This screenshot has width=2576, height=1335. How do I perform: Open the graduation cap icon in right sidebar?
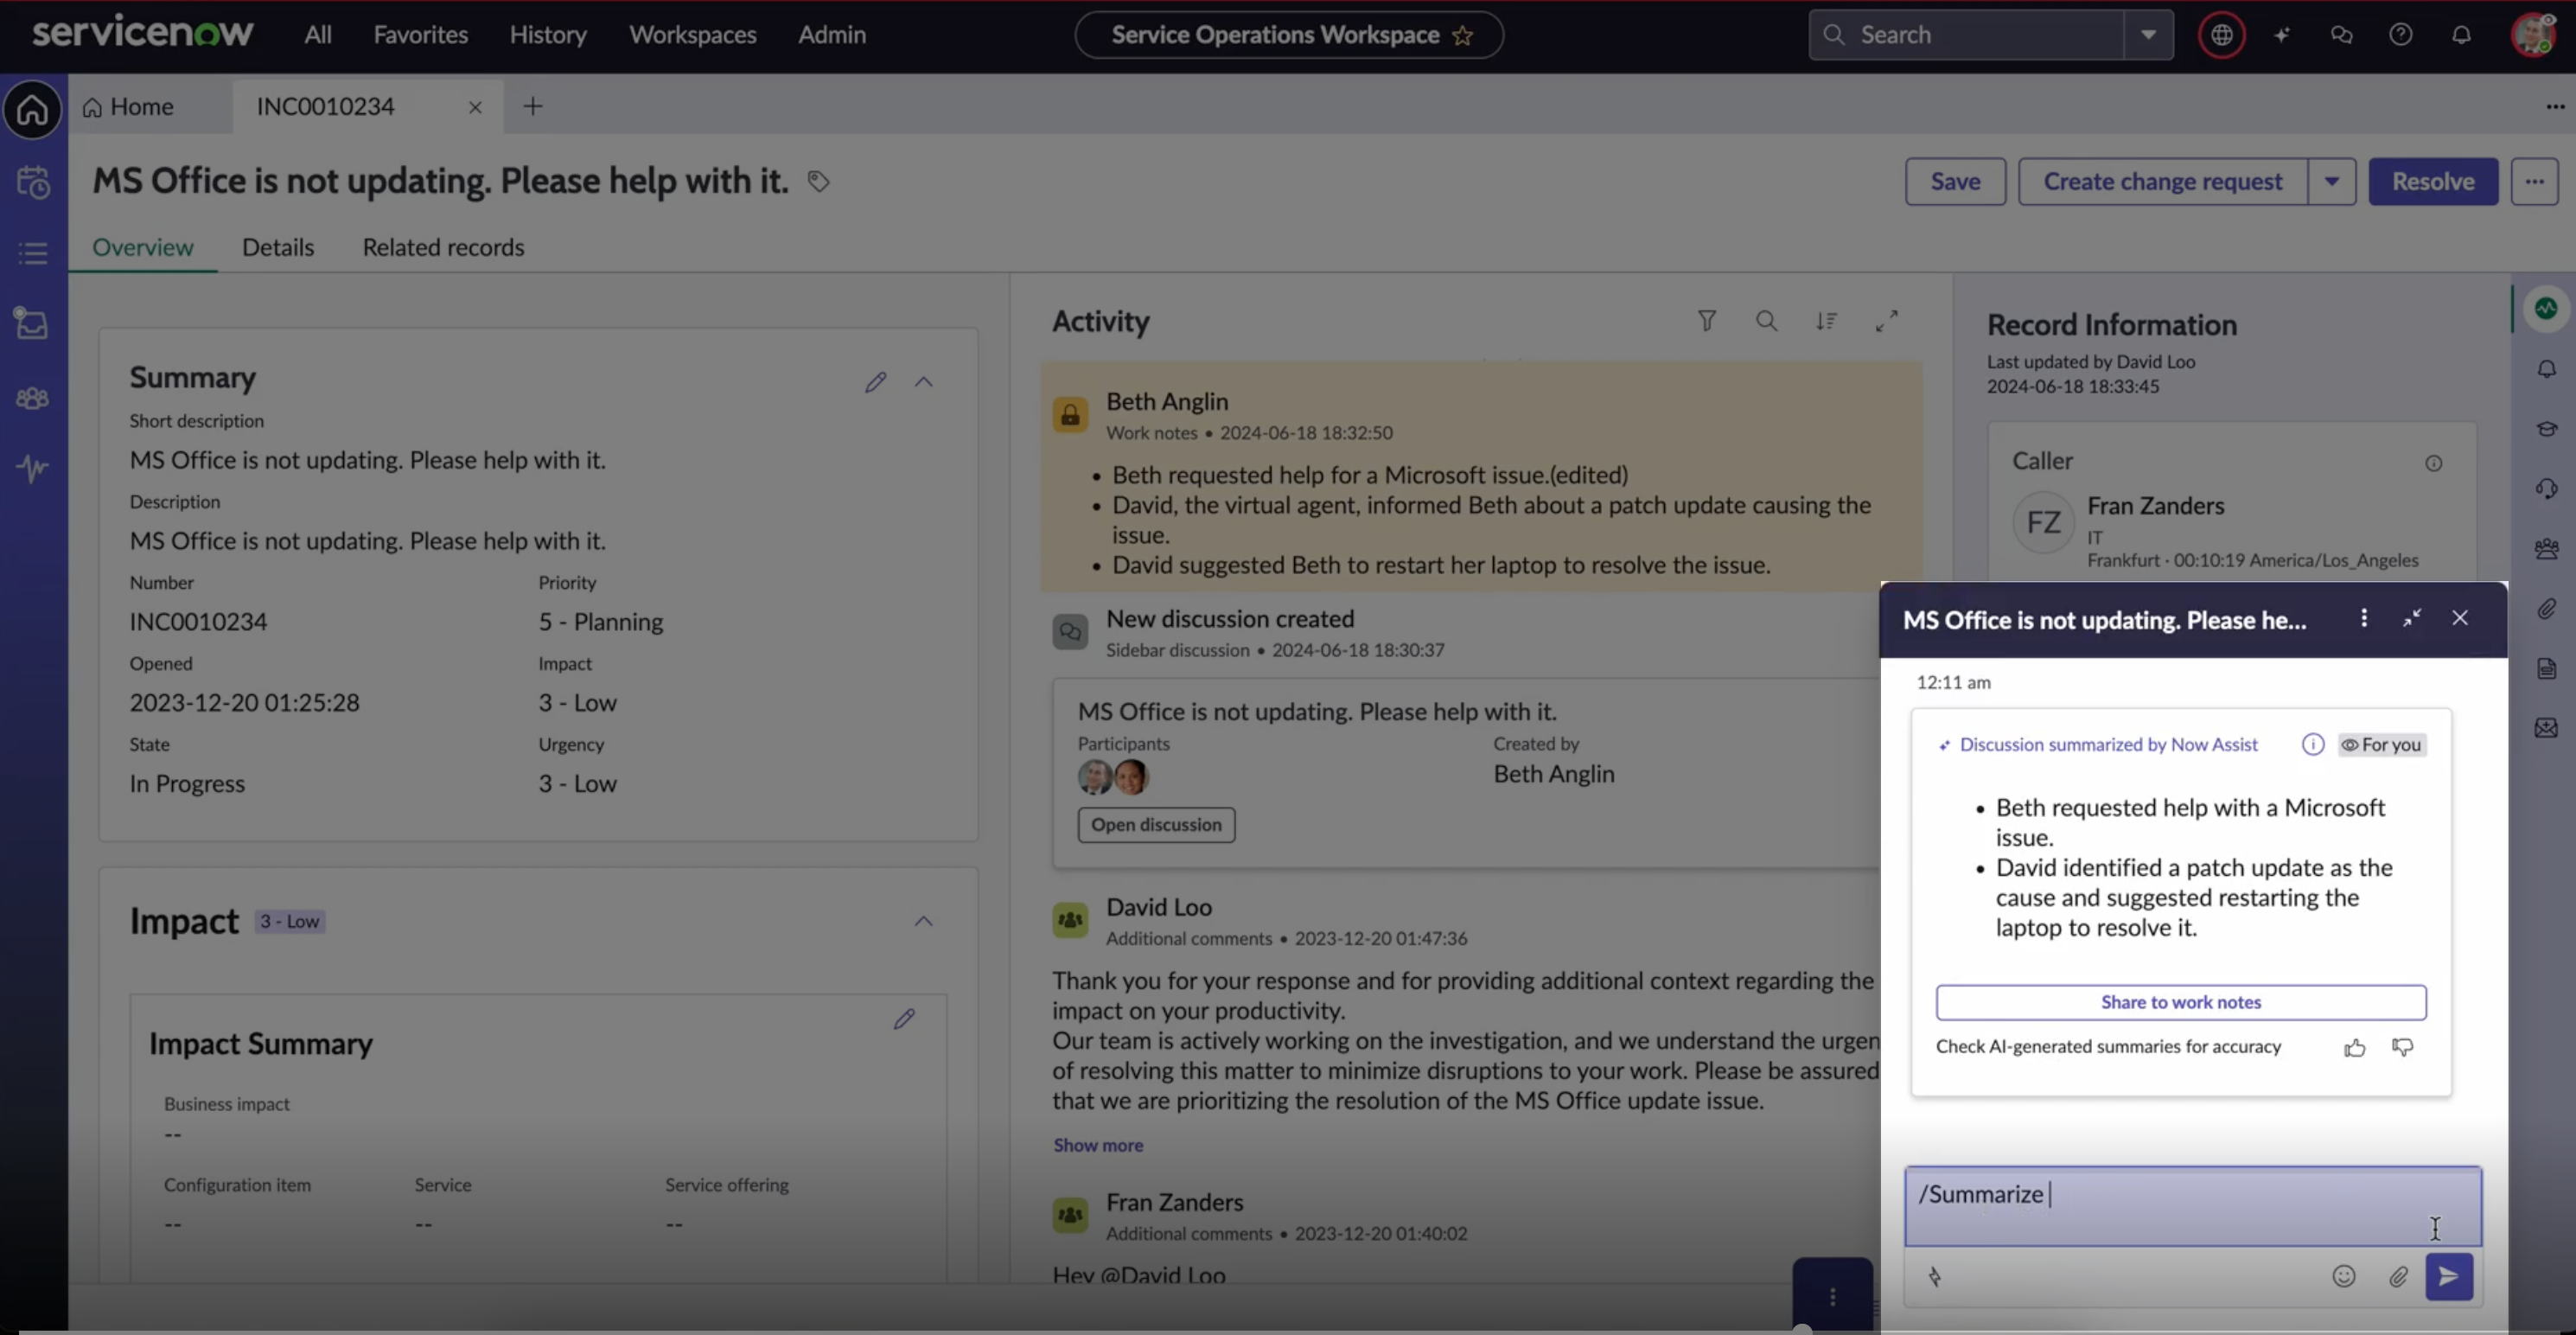point(2547,429)
